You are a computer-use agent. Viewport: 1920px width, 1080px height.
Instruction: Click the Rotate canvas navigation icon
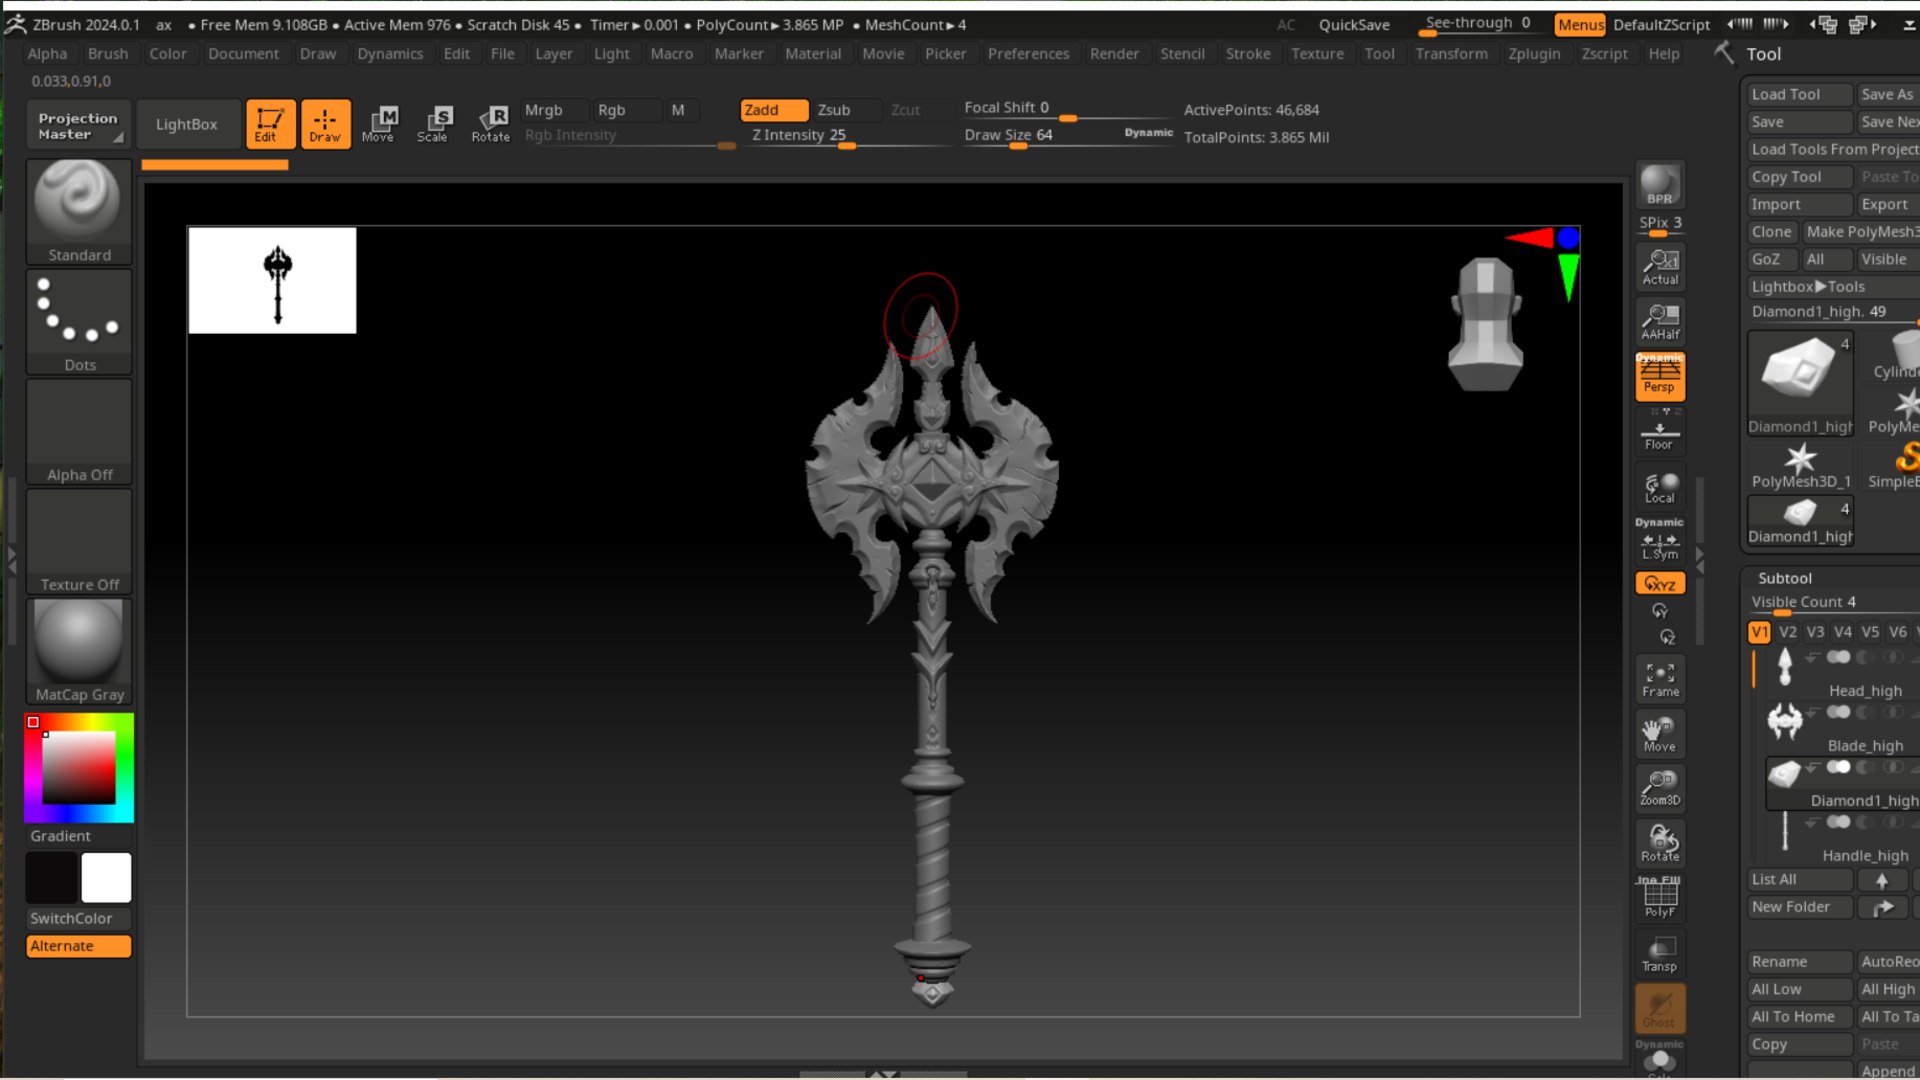(x=1660, y=843)
